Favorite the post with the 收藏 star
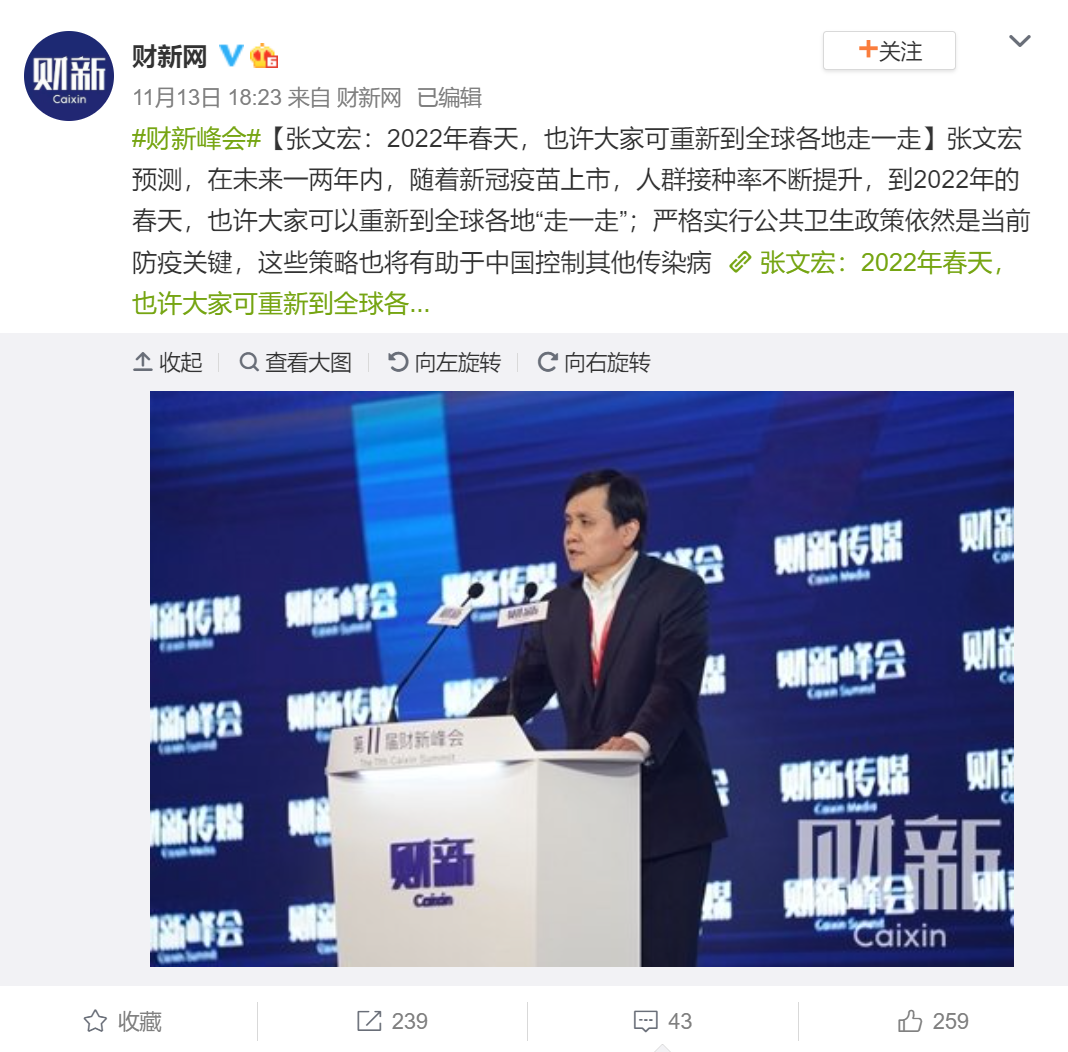 point(123,1021)
